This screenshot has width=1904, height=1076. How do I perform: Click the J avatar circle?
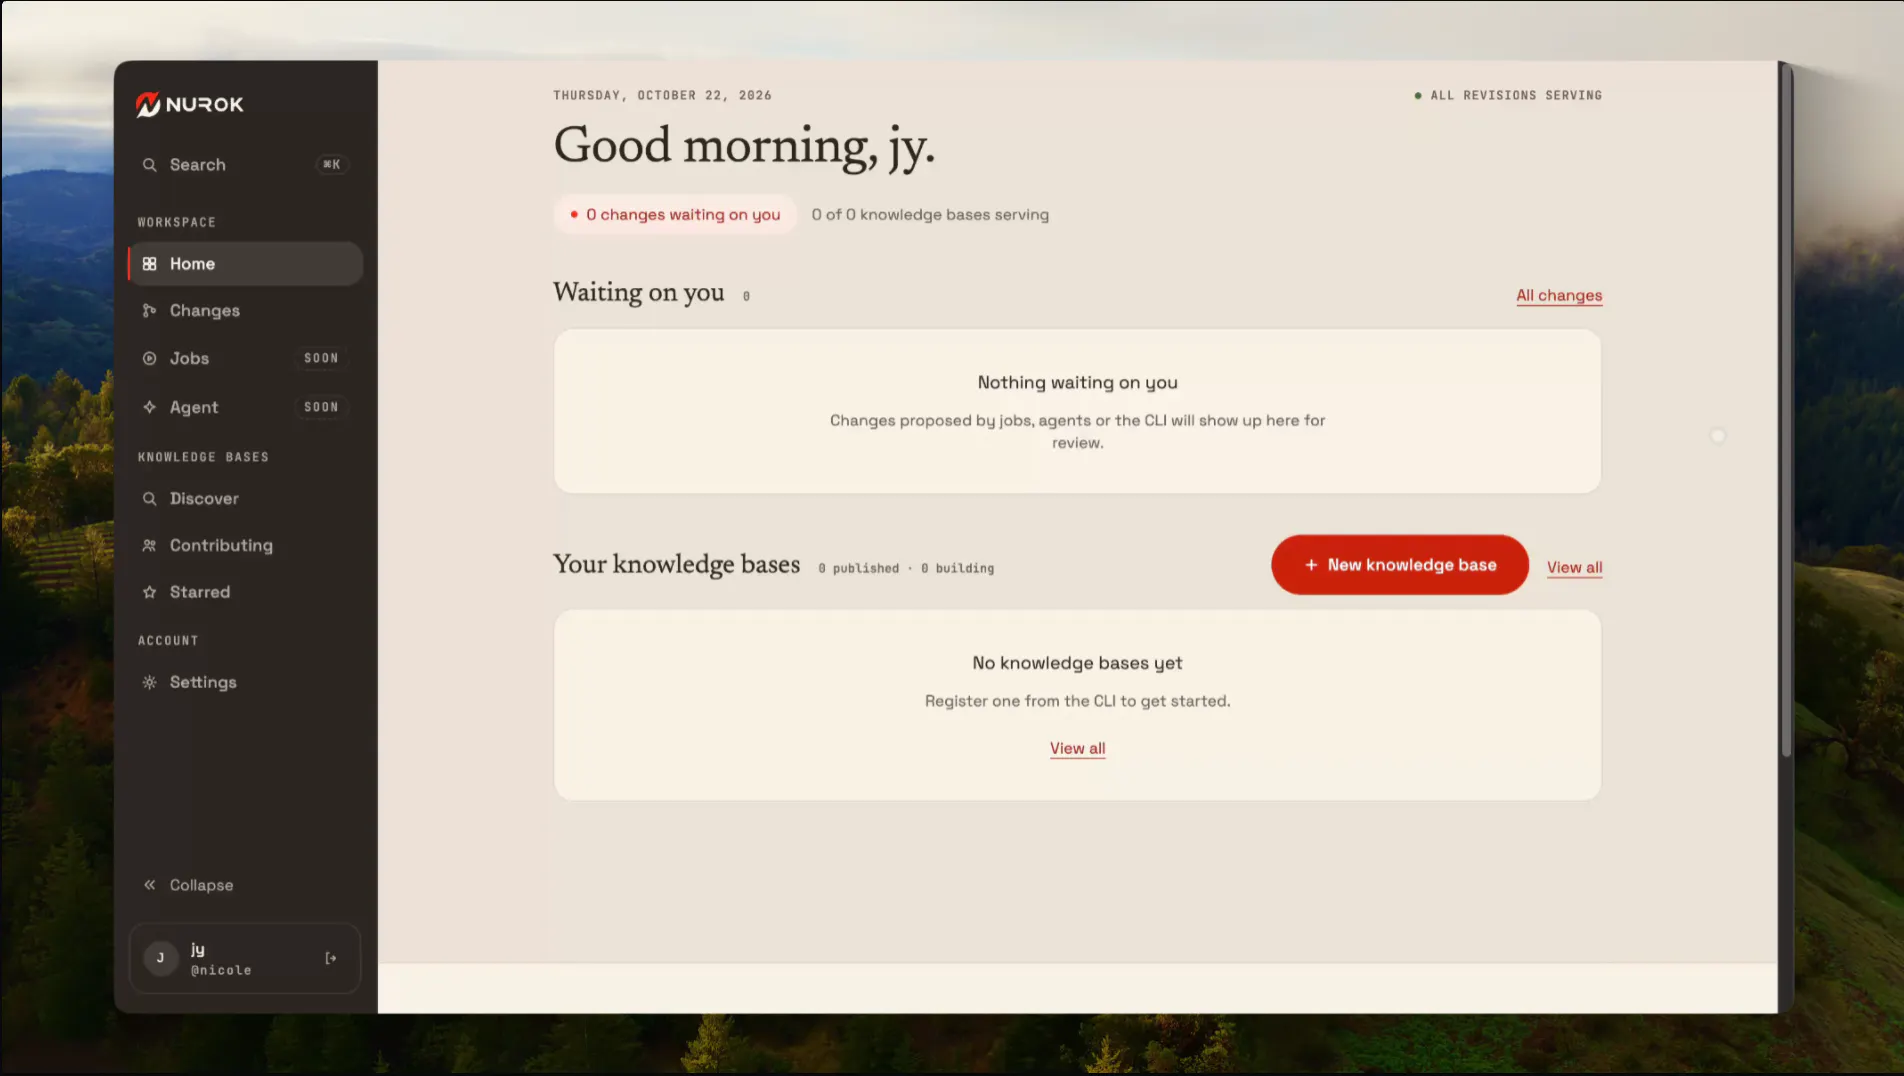[x=160, y=958]
